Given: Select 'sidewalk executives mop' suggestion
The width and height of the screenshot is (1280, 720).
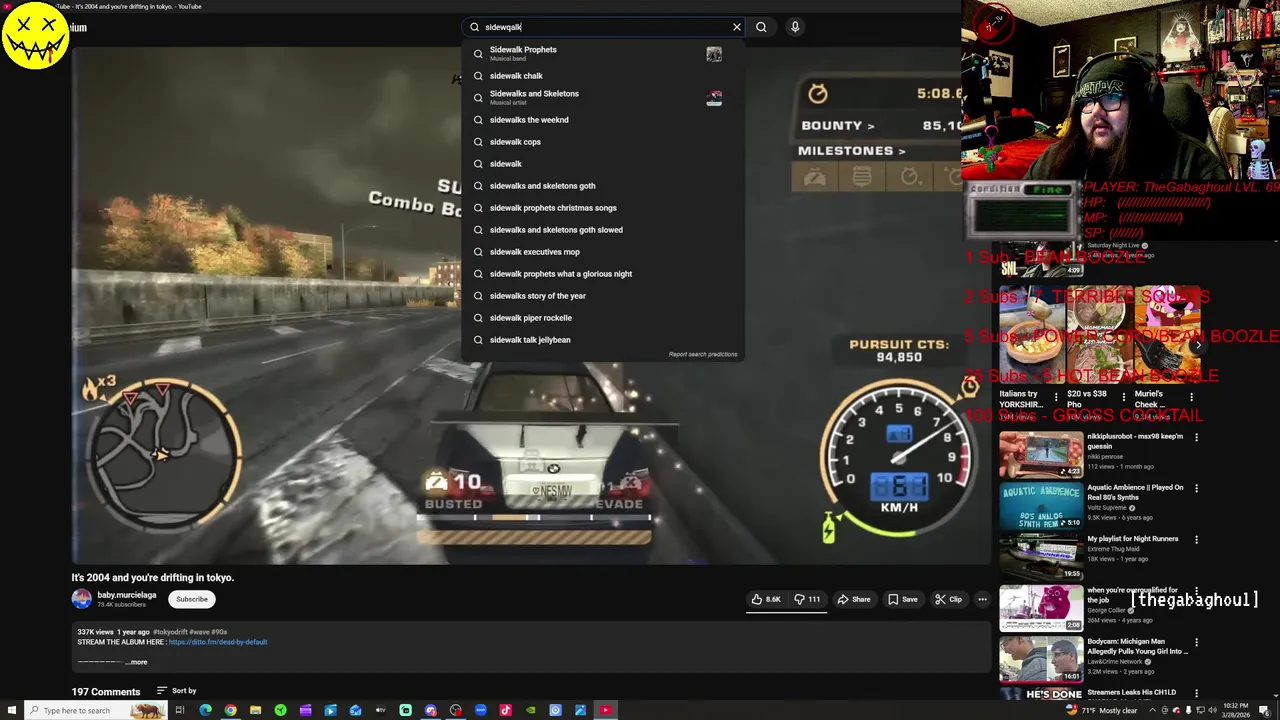Looking at the screenshot, I should pyautogui.click(x=602, y=252).
